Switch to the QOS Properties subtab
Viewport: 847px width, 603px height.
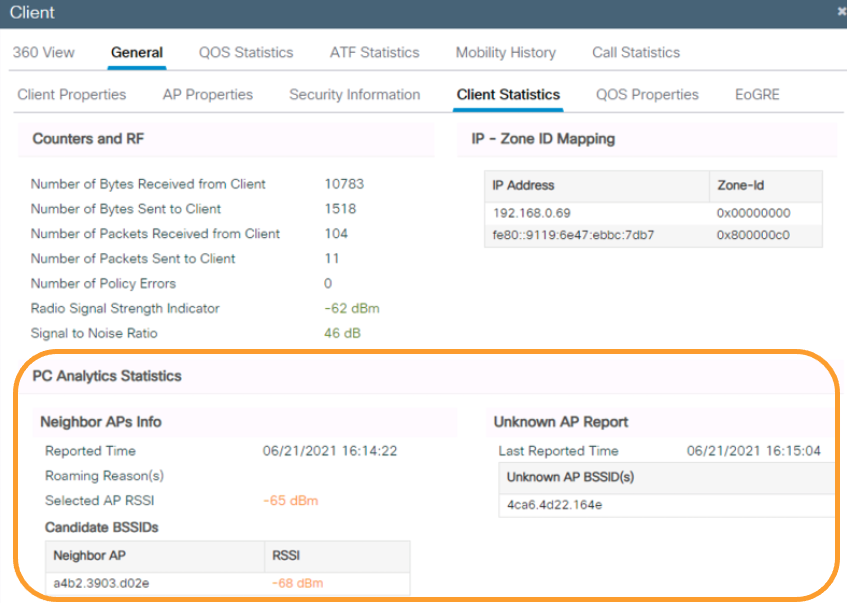(x=647, y=94)
